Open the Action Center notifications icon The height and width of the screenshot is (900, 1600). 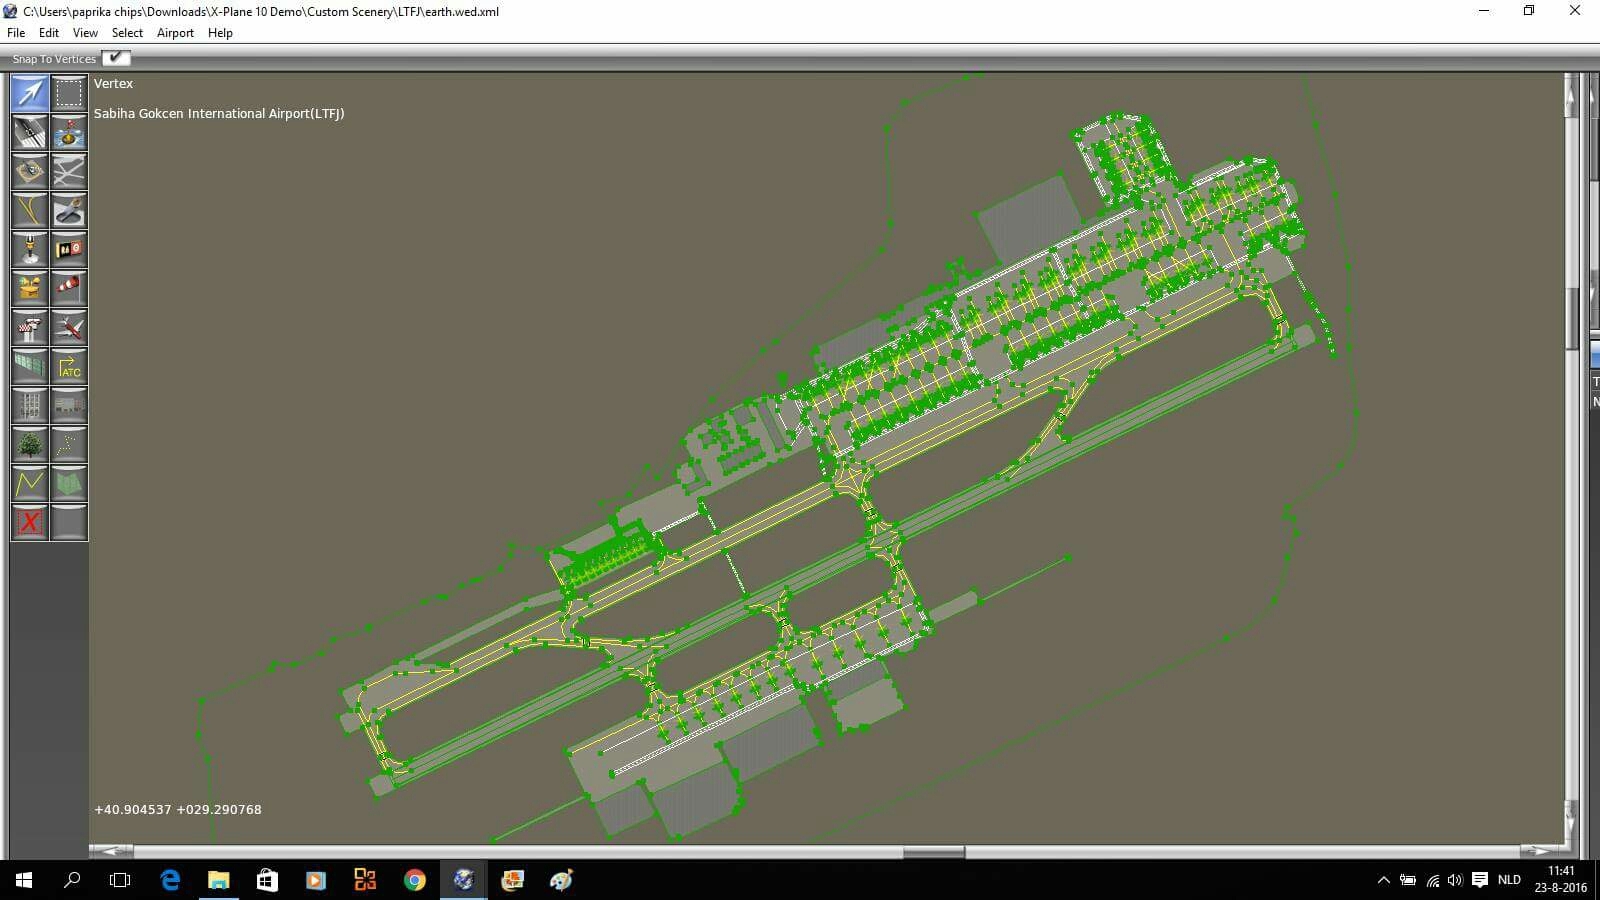(x=1480, y=880)
